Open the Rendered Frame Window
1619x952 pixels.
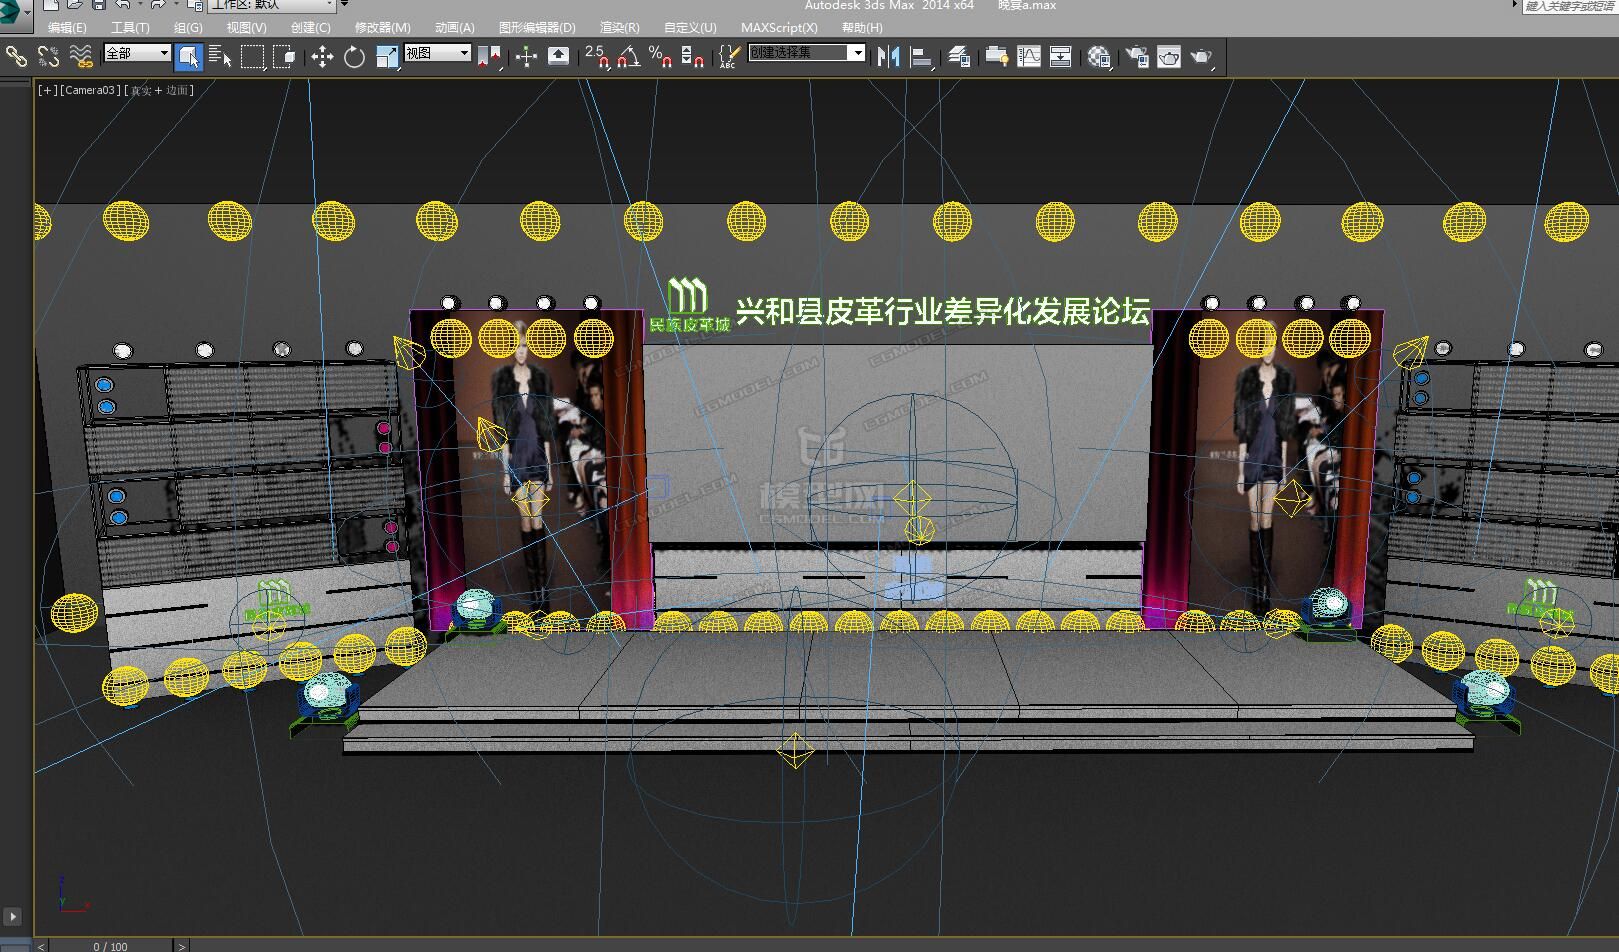1169,57
